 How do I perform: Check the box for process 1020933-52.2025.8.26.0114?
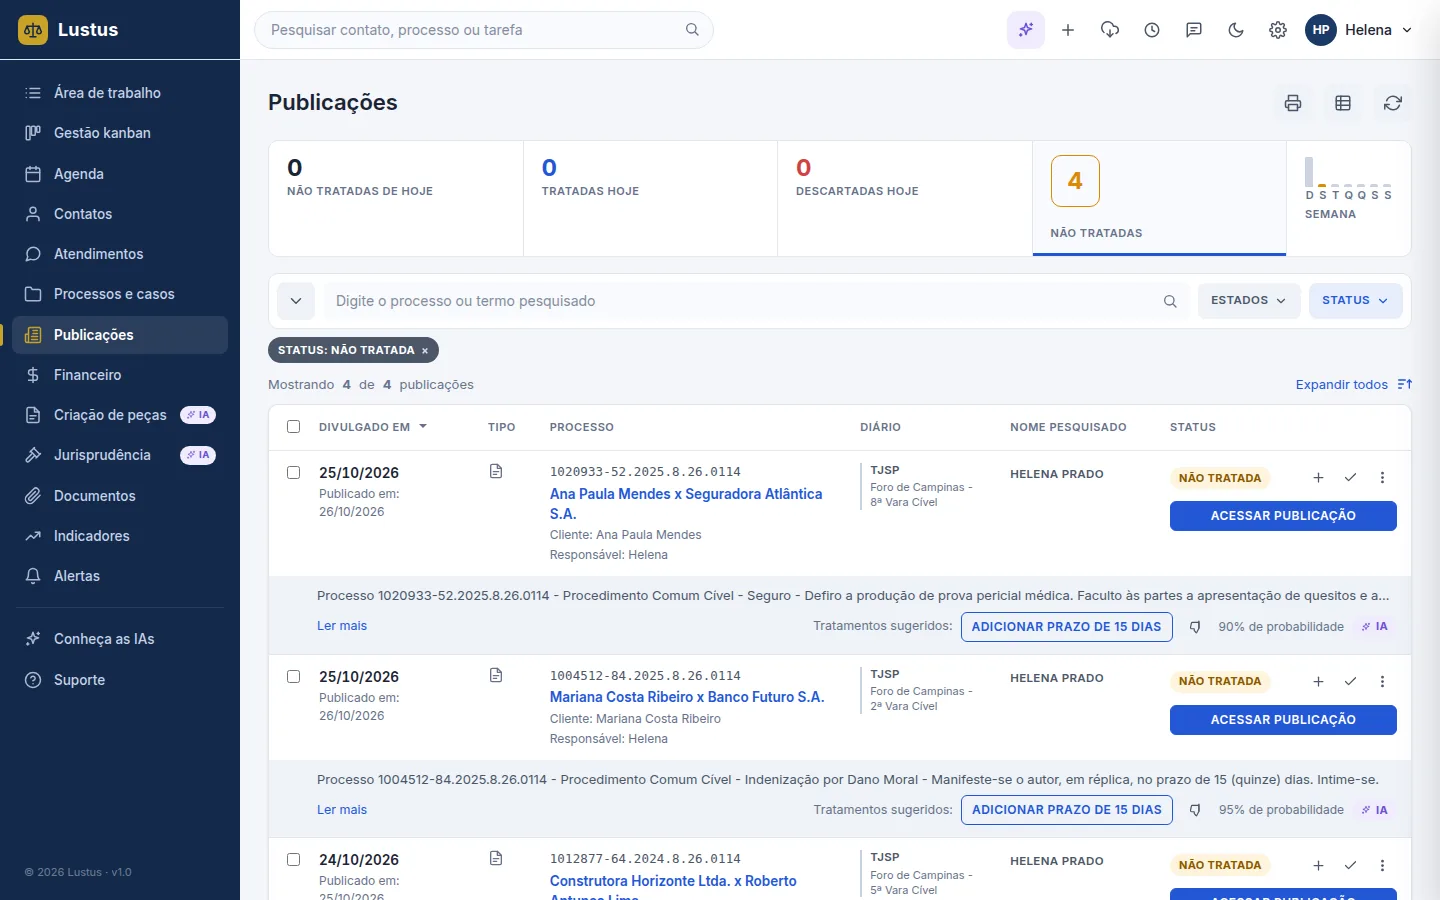[x=294, y=473]
